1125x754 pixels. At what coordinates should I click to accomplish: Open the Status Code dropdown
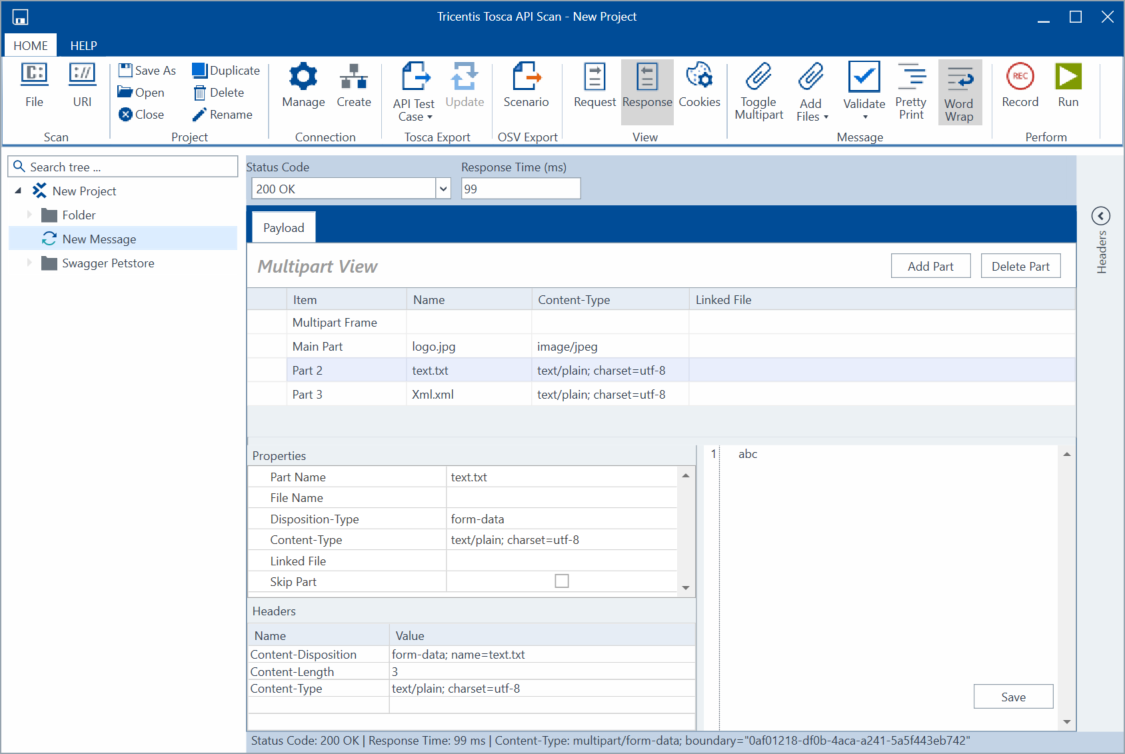click(x=443, y=189)
